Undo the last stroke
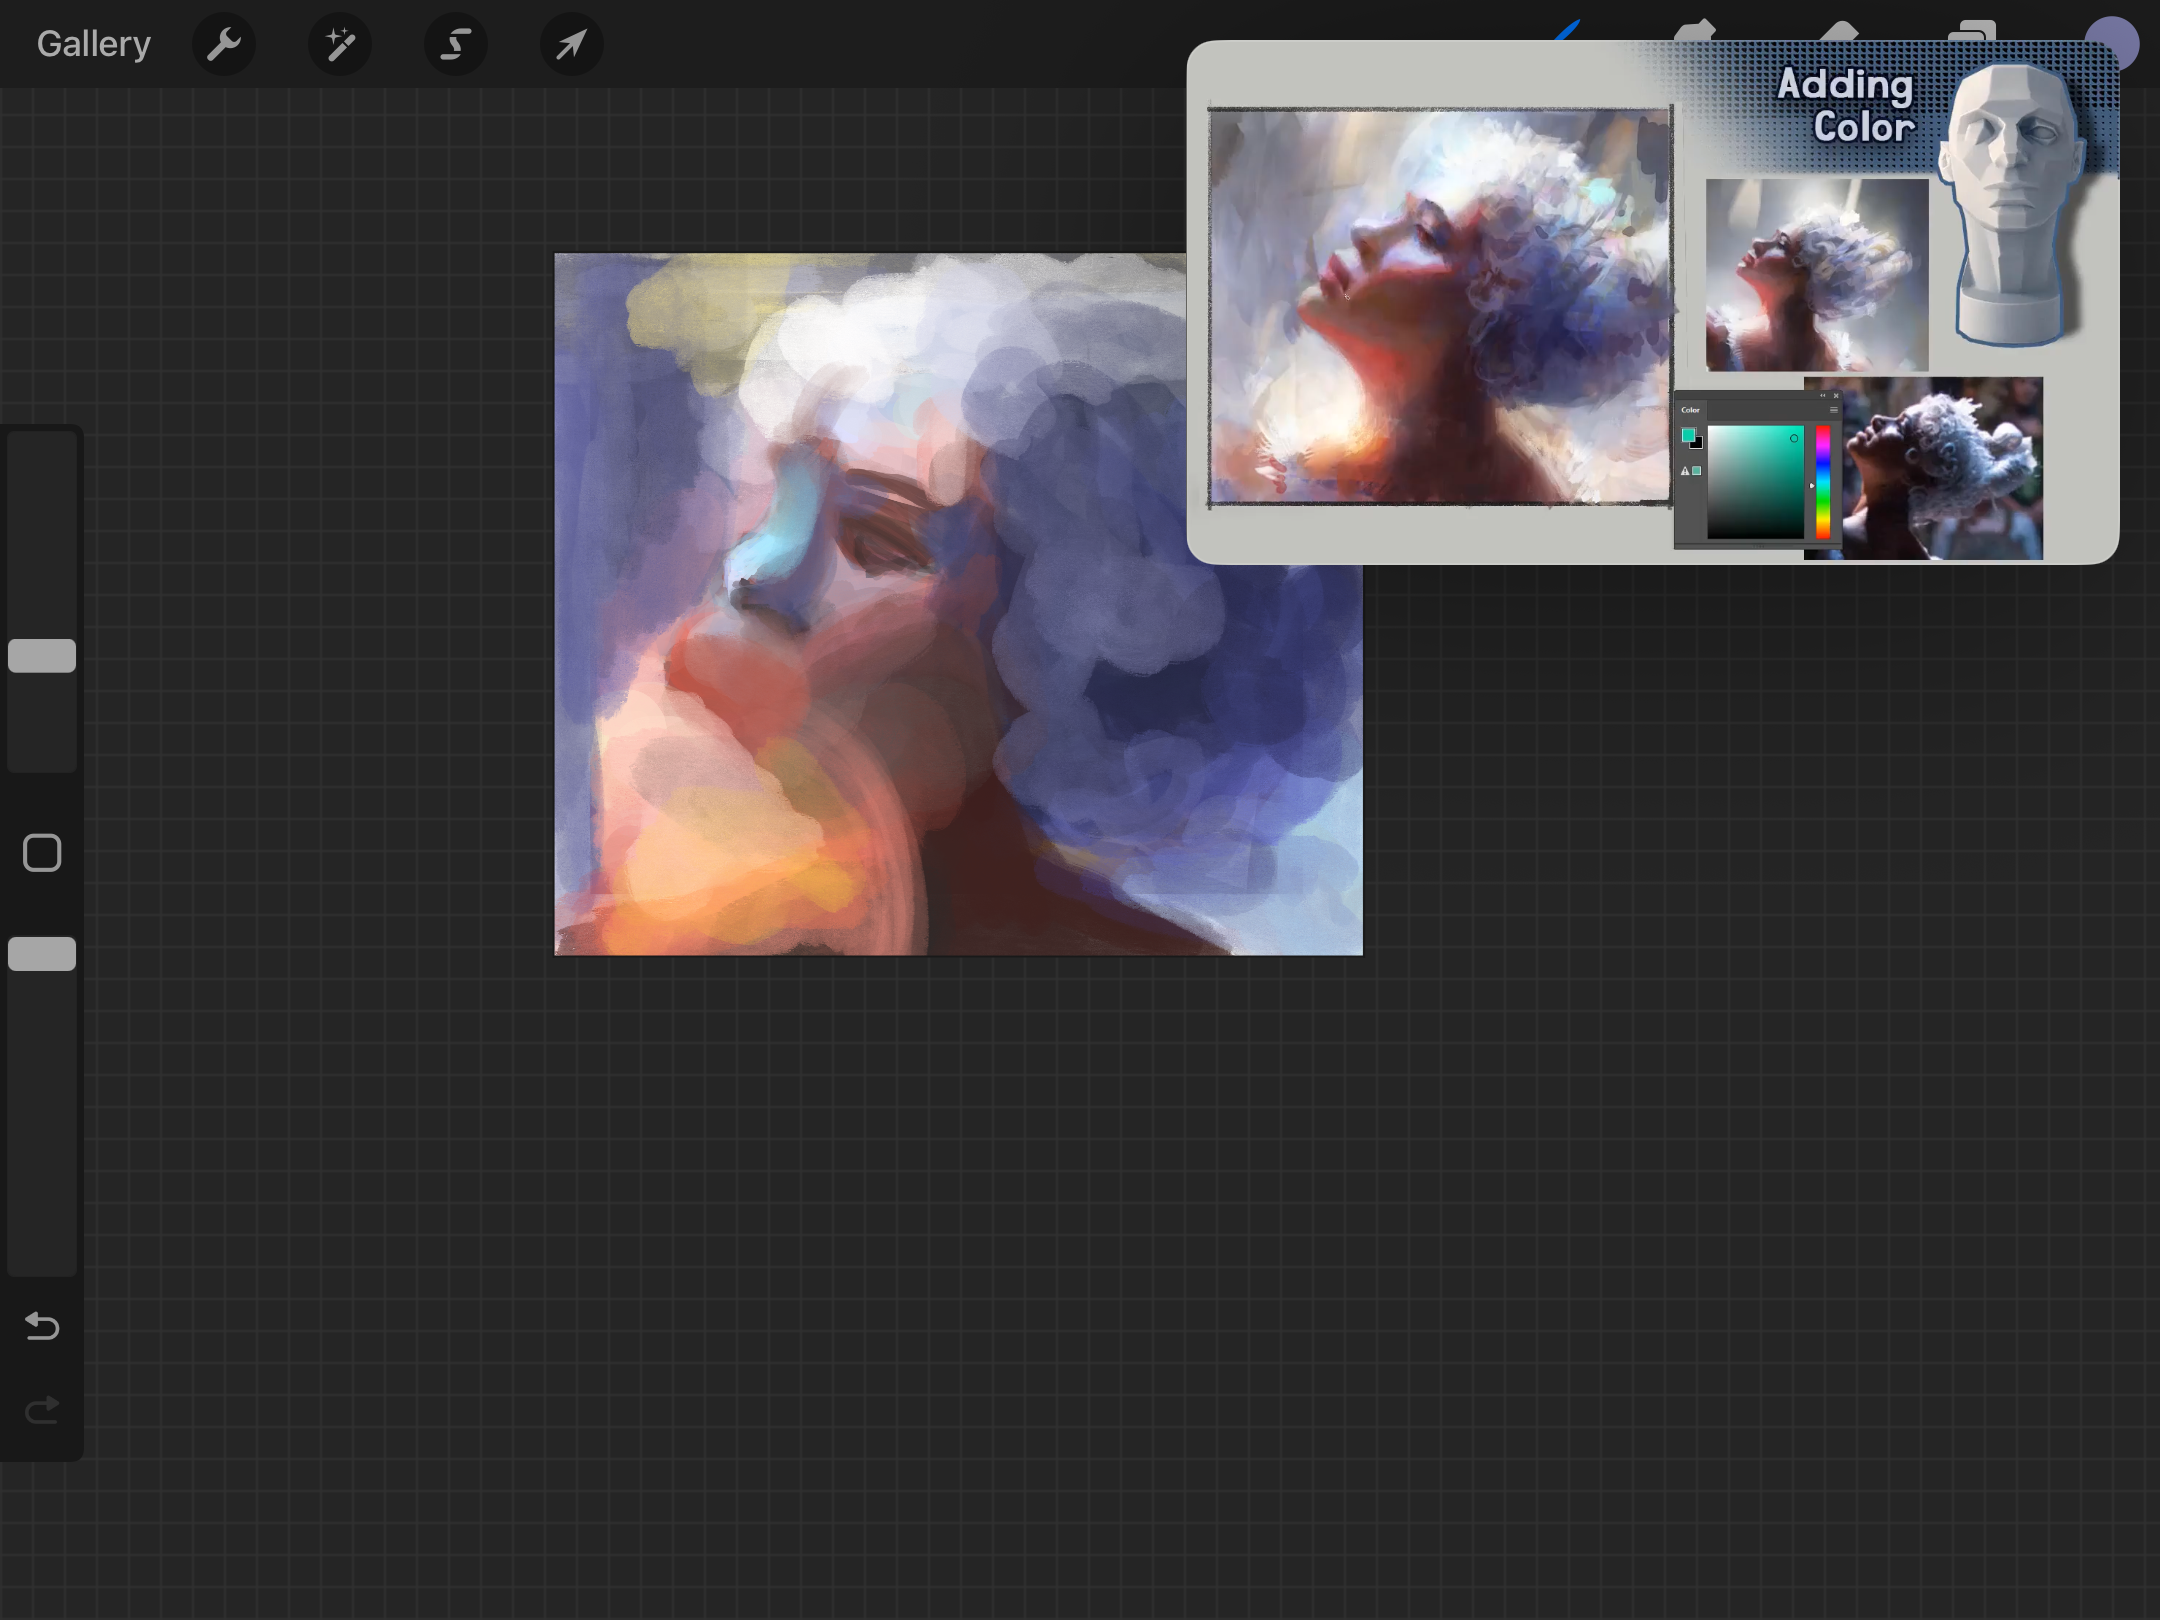This screenshot has width=2160, height=1620. coord(42,1326)
